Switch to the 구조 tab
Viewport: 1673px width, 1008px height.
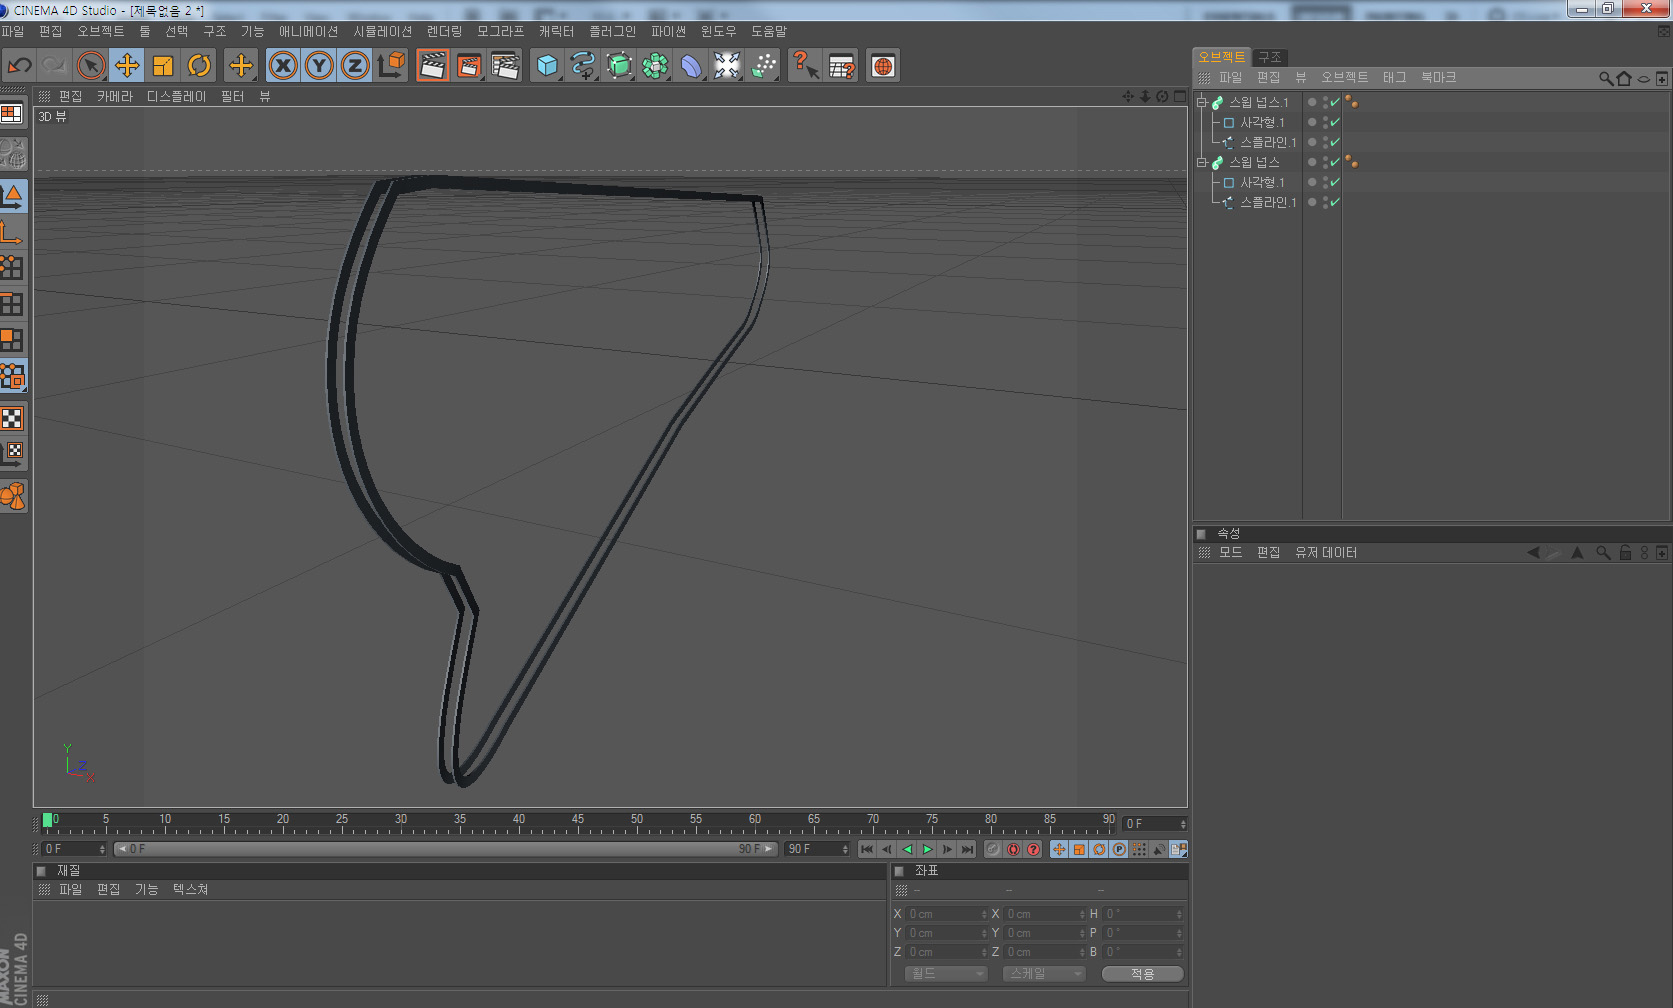pyautogui.click(x=1270, y=57)
